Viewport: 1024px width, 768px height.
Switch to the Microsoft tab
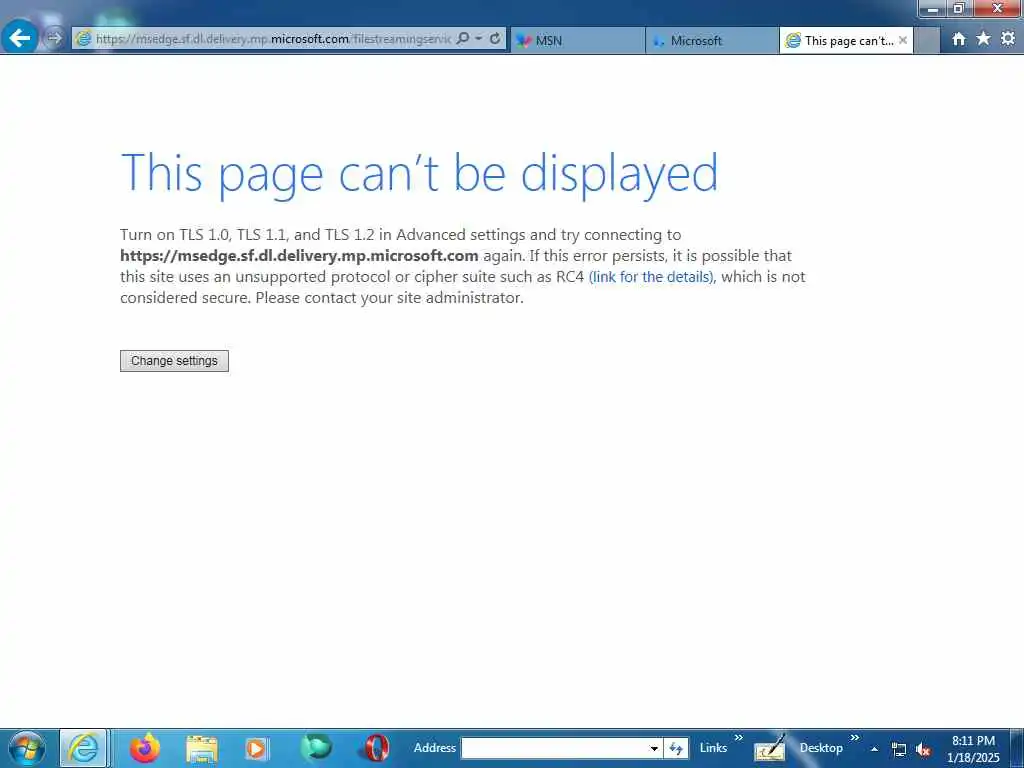tap(712, 40)
